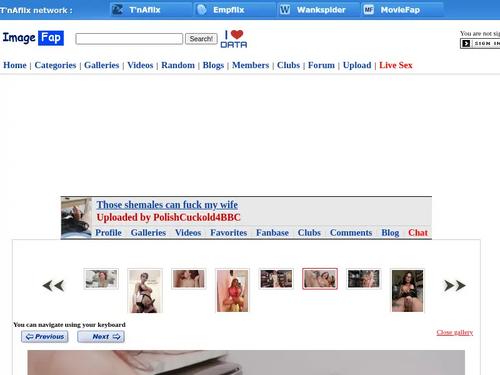Click the T'nAflix network icon
Image resolution: width=500 pixels, height=375 pixels.
pos(117,10)
